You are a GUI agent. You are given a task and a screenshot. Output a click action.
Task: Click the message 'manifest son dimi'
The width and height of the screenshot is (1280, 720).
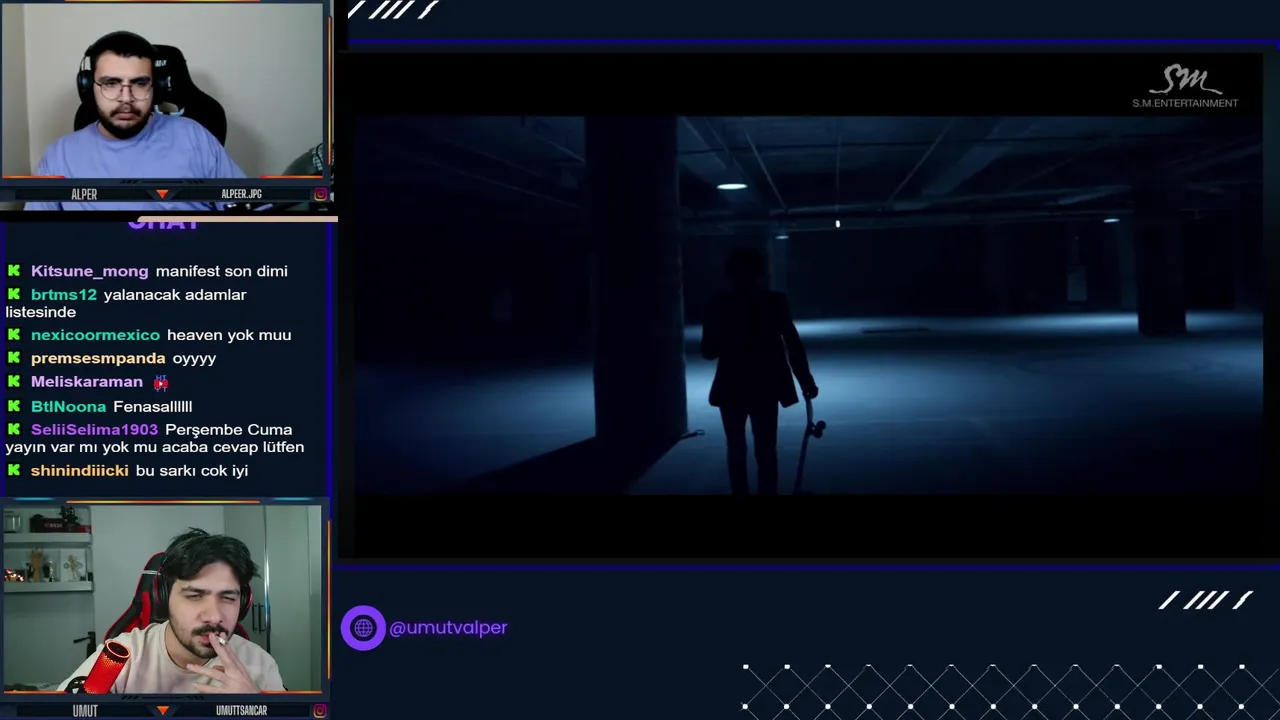point(221,271)
